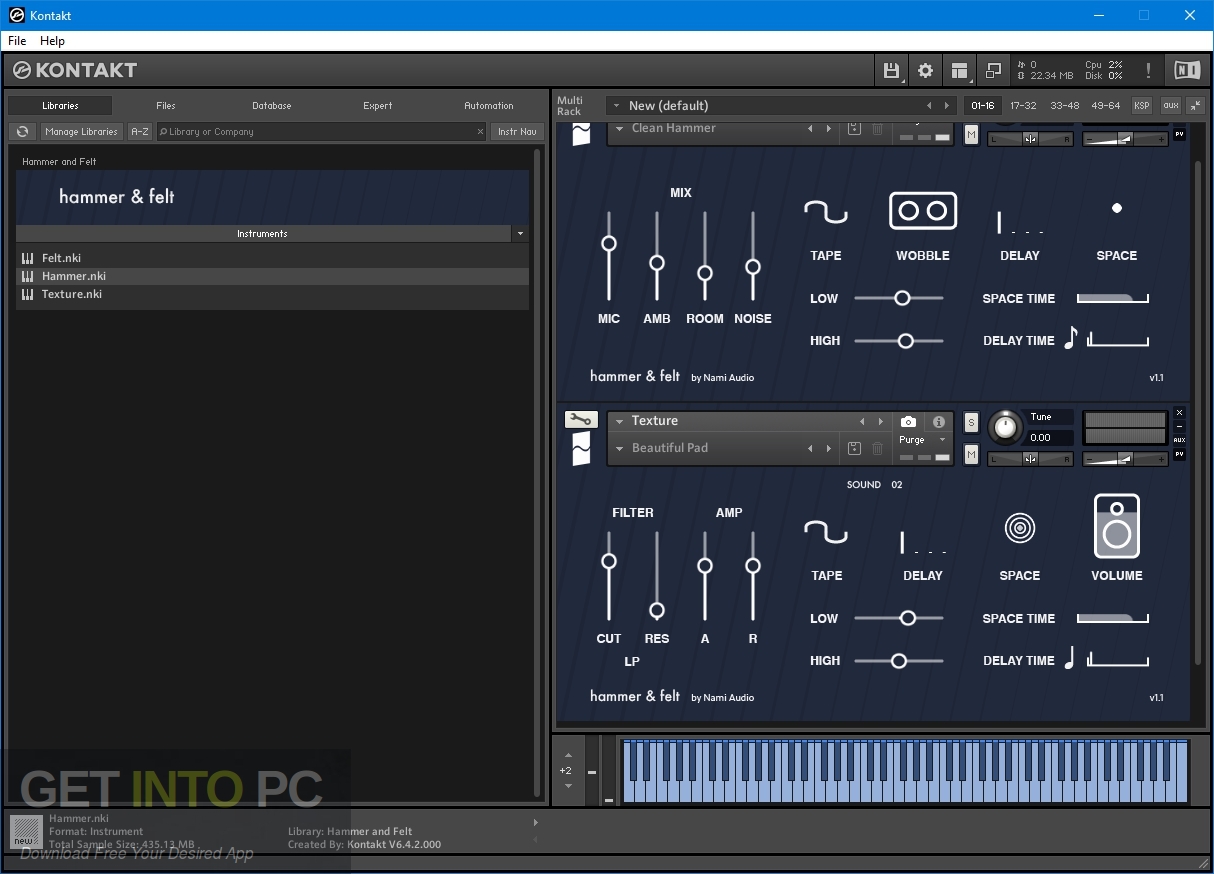Save the Beautiful Pad snapshot
The width and height of the screenshot is (1214, 874).
click(x=854, y=448)
